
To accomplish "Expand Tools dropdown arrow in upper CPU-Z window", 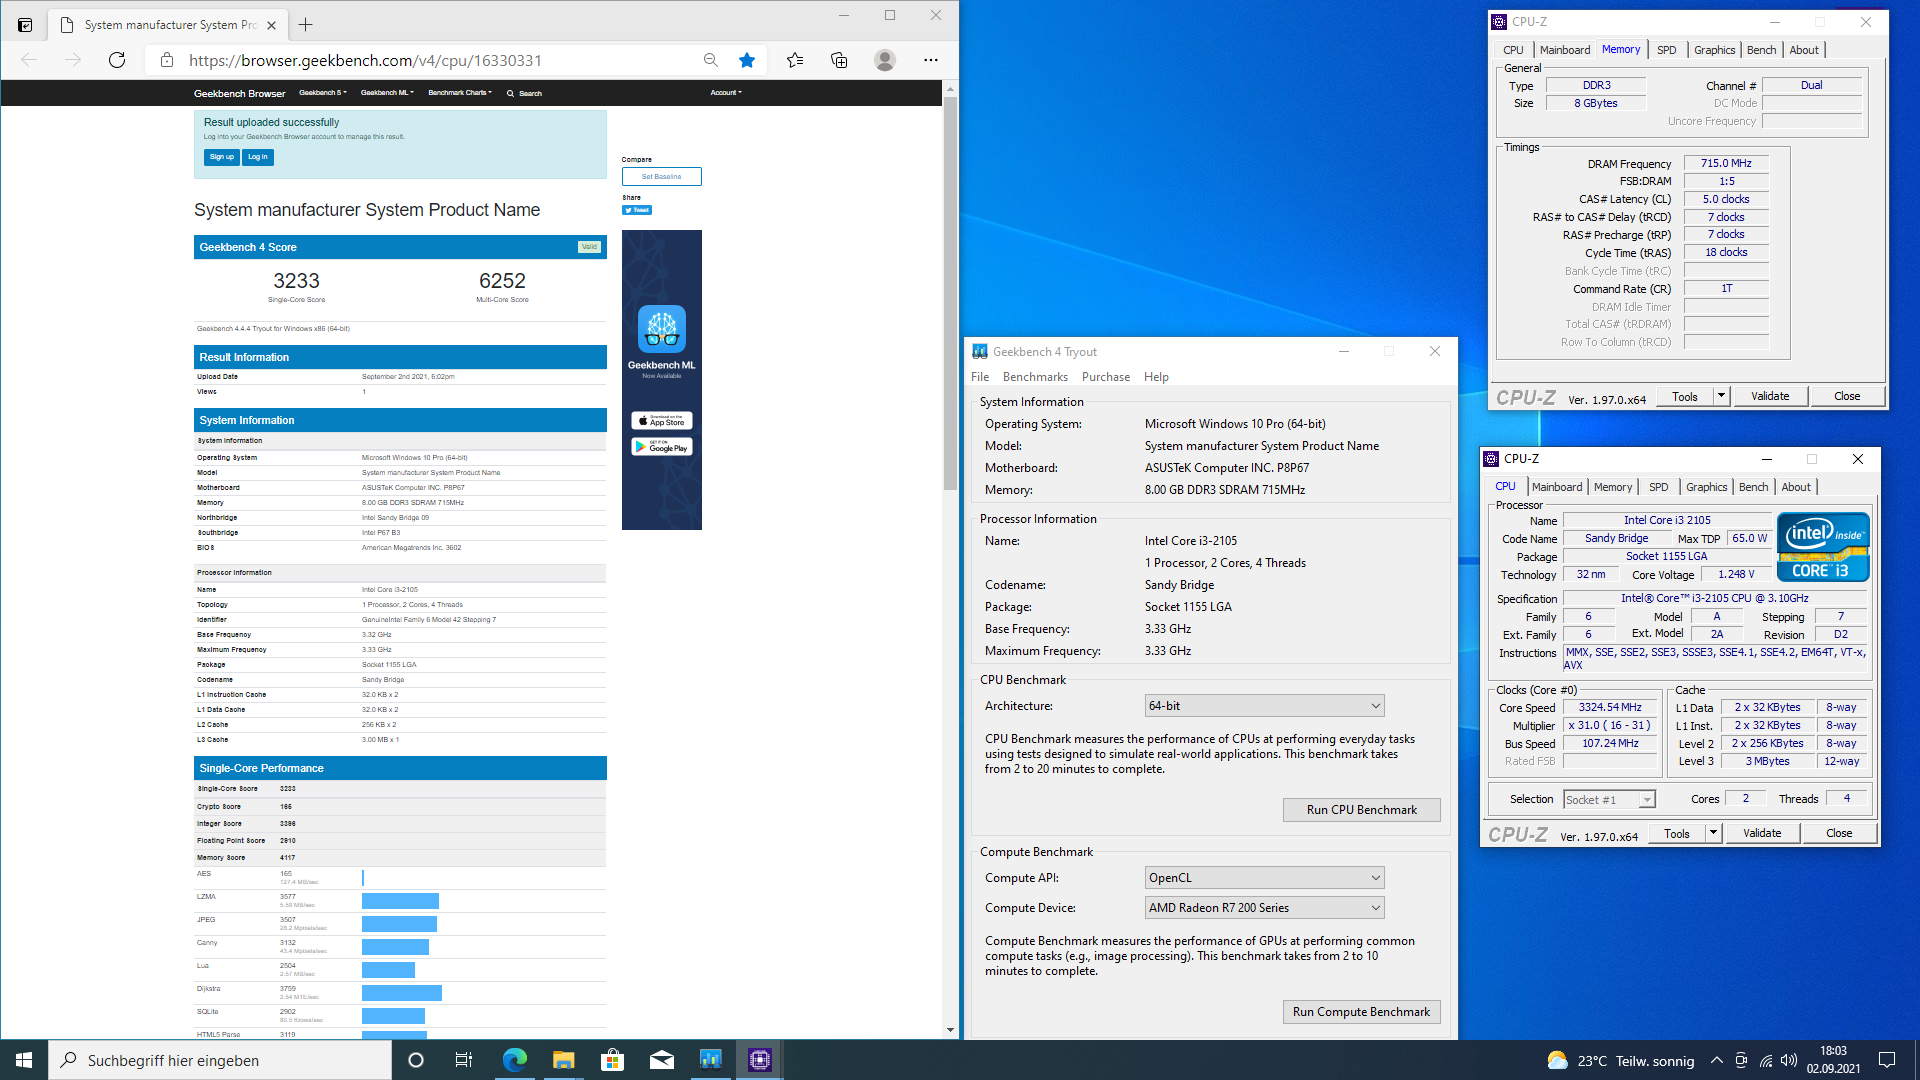I will [1721, 396].
